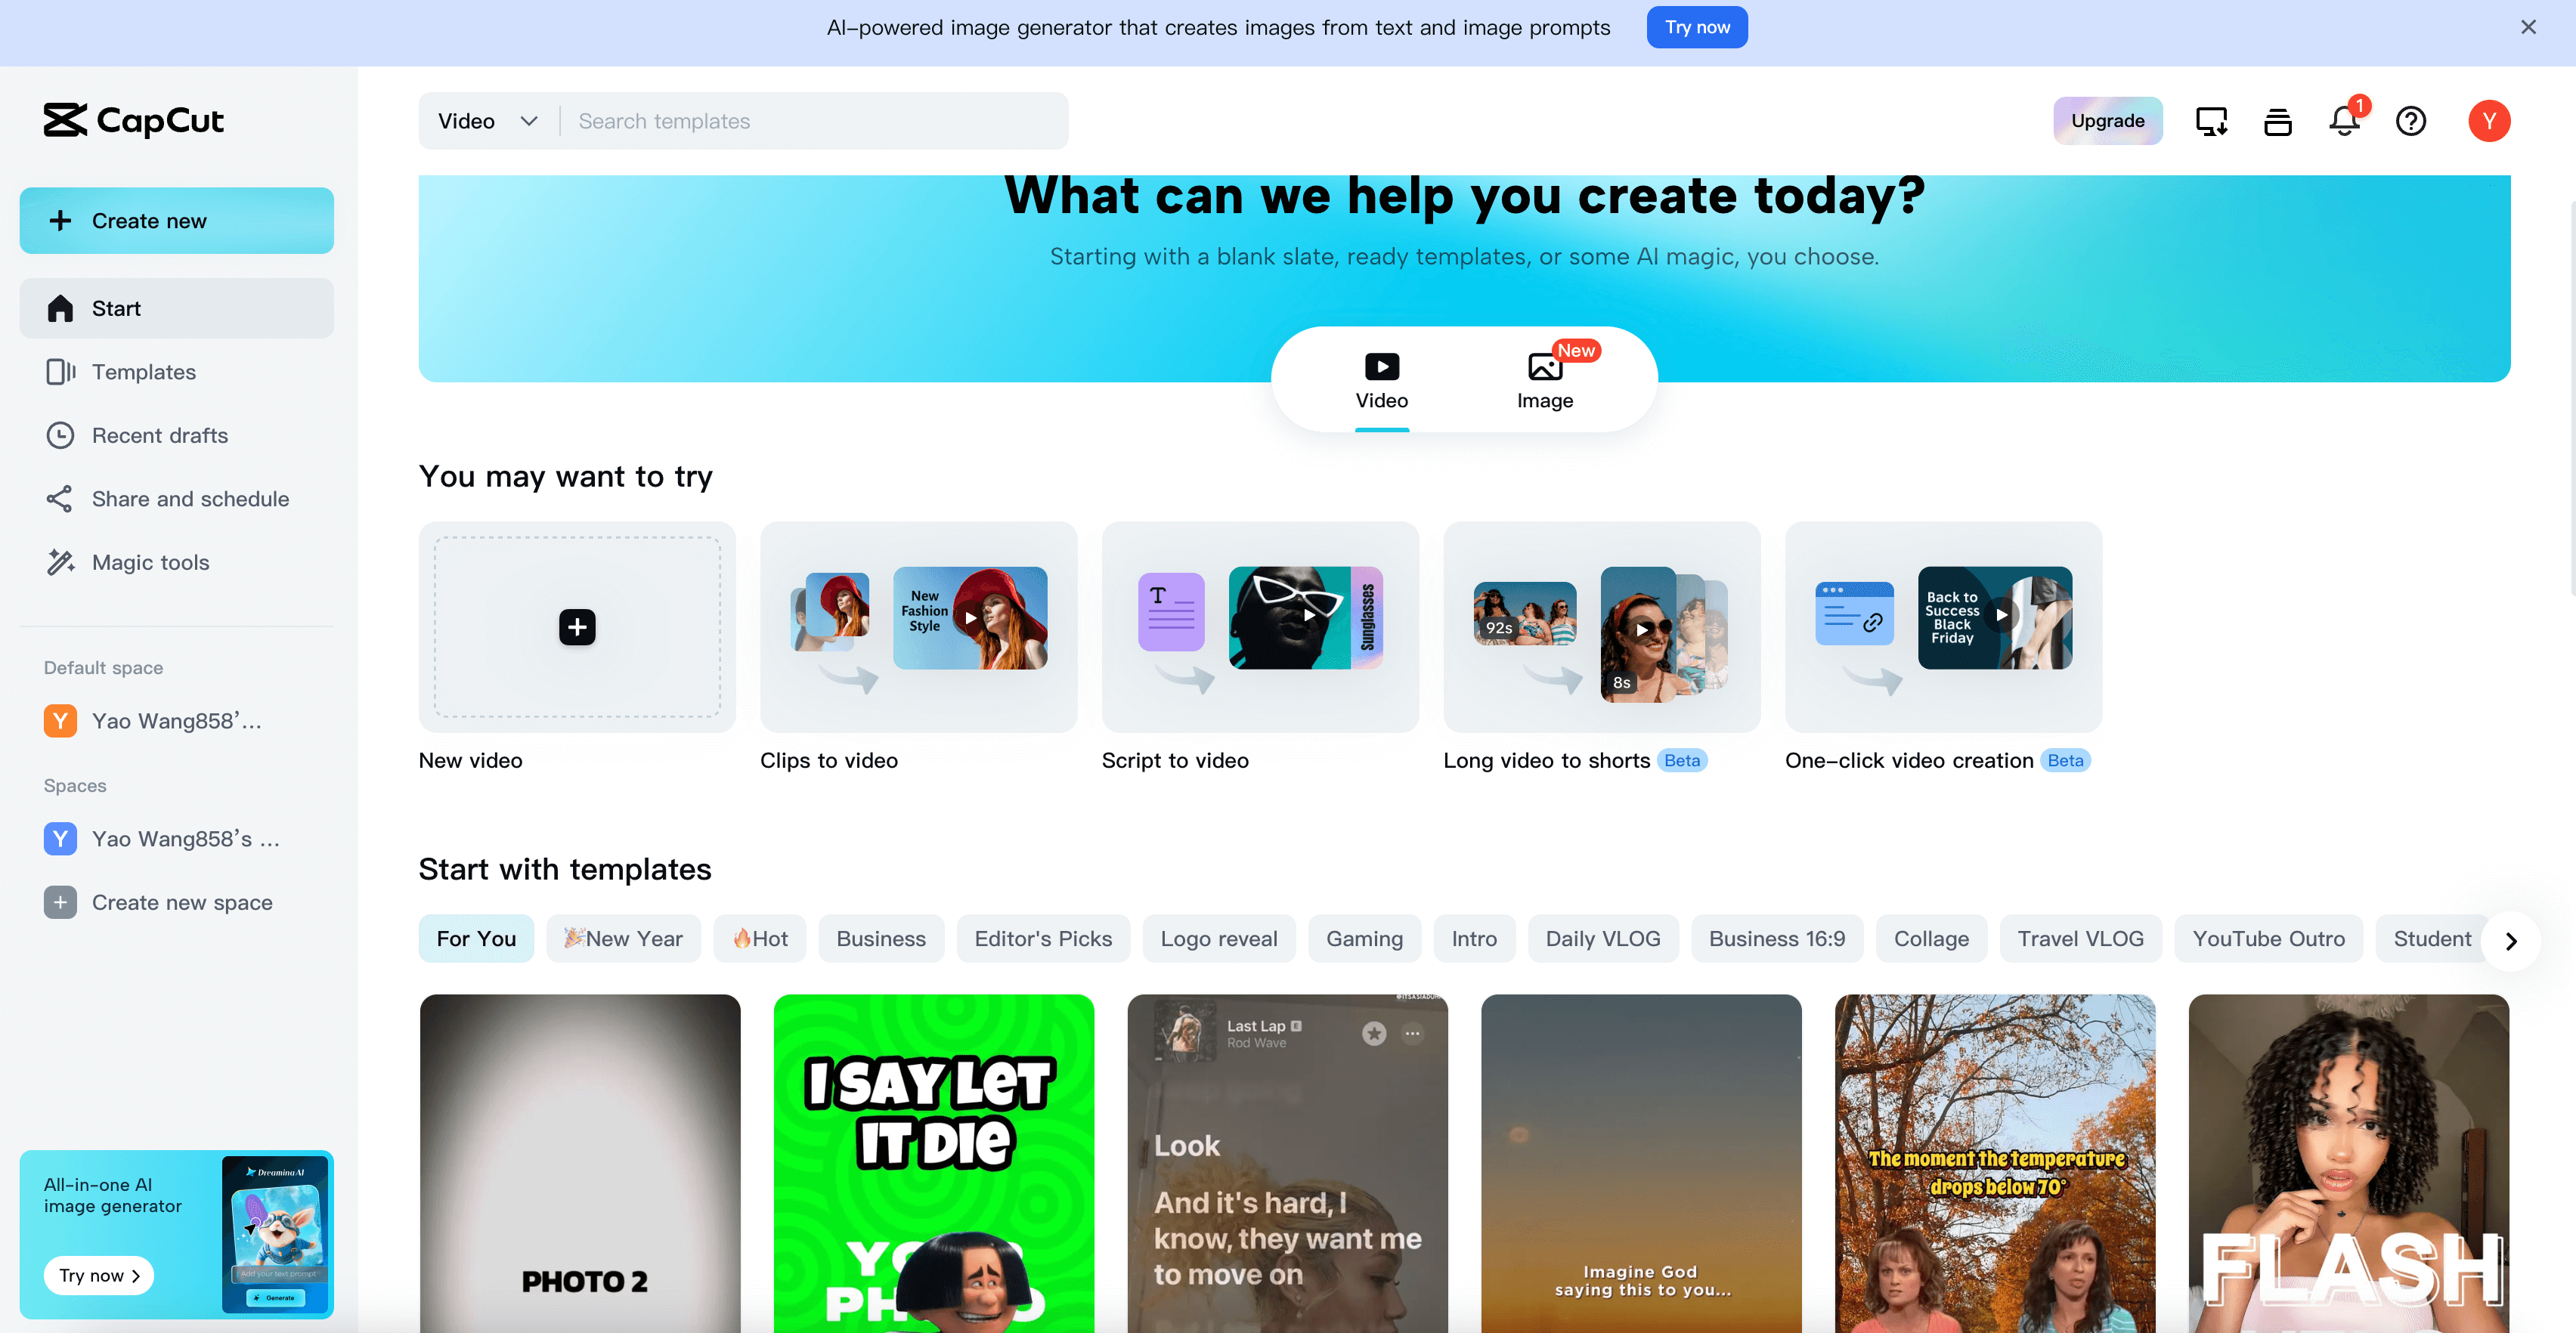This screenshot has width=2576, height=1333.
Task: Select the Hot templates filter tag
Action: tap(758, 939)
